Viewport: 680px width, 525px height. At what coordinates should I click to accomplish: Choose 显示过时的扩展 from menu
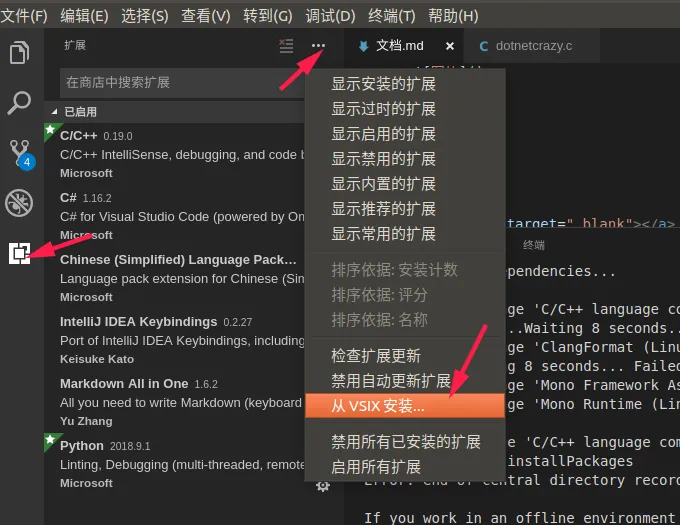405,109
